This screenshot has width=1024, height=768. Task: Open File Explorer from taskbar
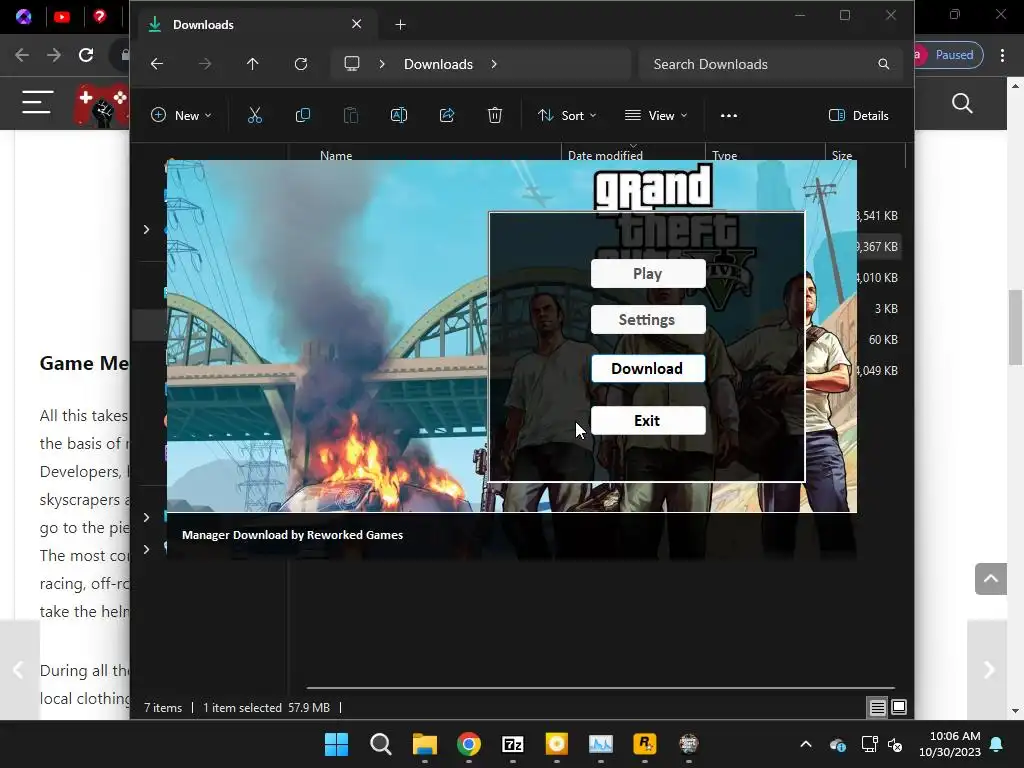pyautogui.click(x=424, y=744)
